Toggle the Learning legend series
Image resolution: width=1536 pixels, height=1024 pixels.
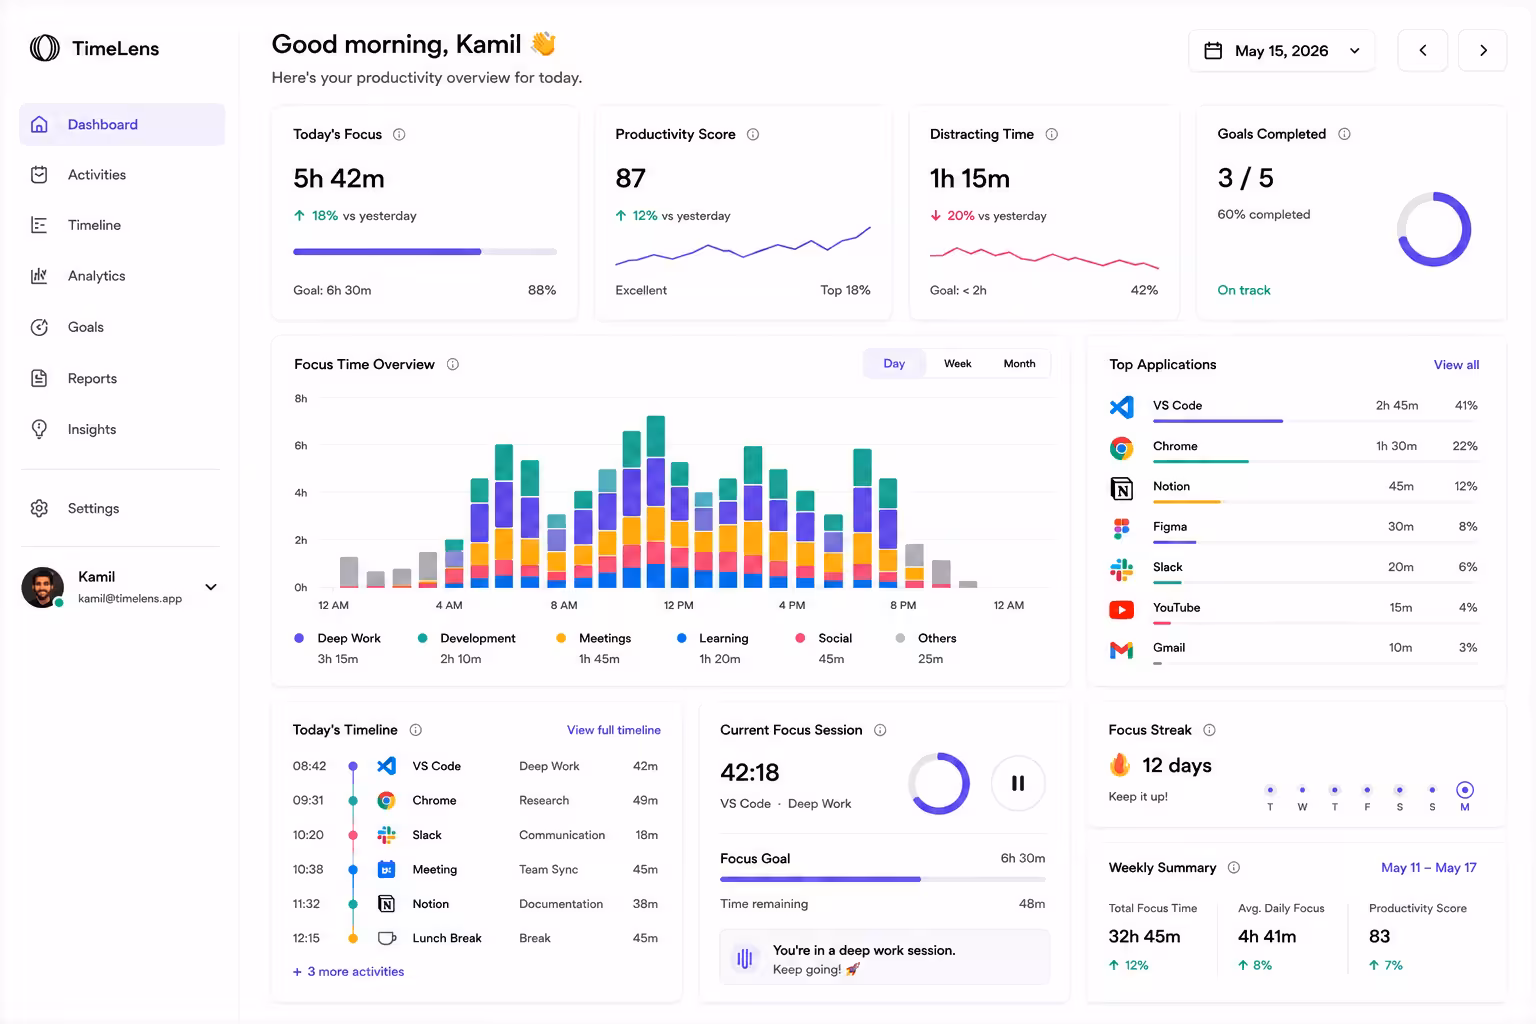[x=712, y=648]
